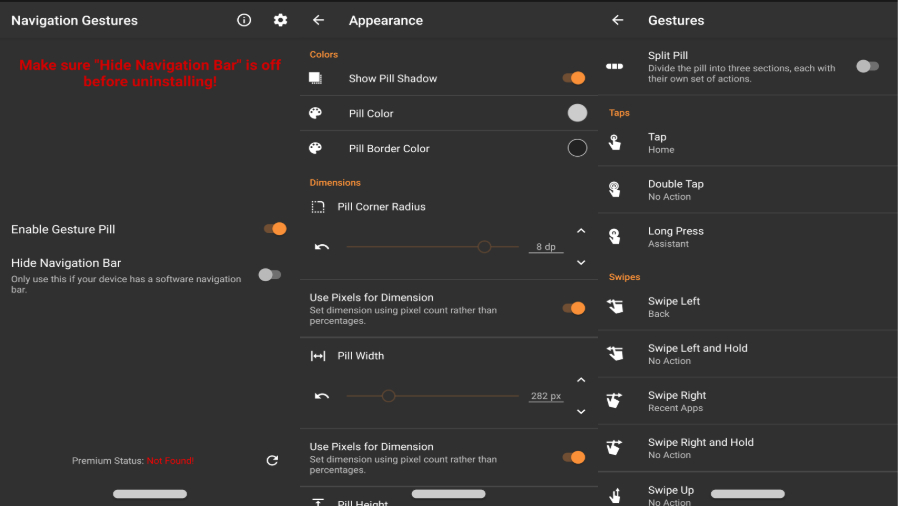The width and height of the screenshot is (900, 506).
Task: Reset Pill Width with undo icon
Action: pyautogui.click(x=322, y=396)
